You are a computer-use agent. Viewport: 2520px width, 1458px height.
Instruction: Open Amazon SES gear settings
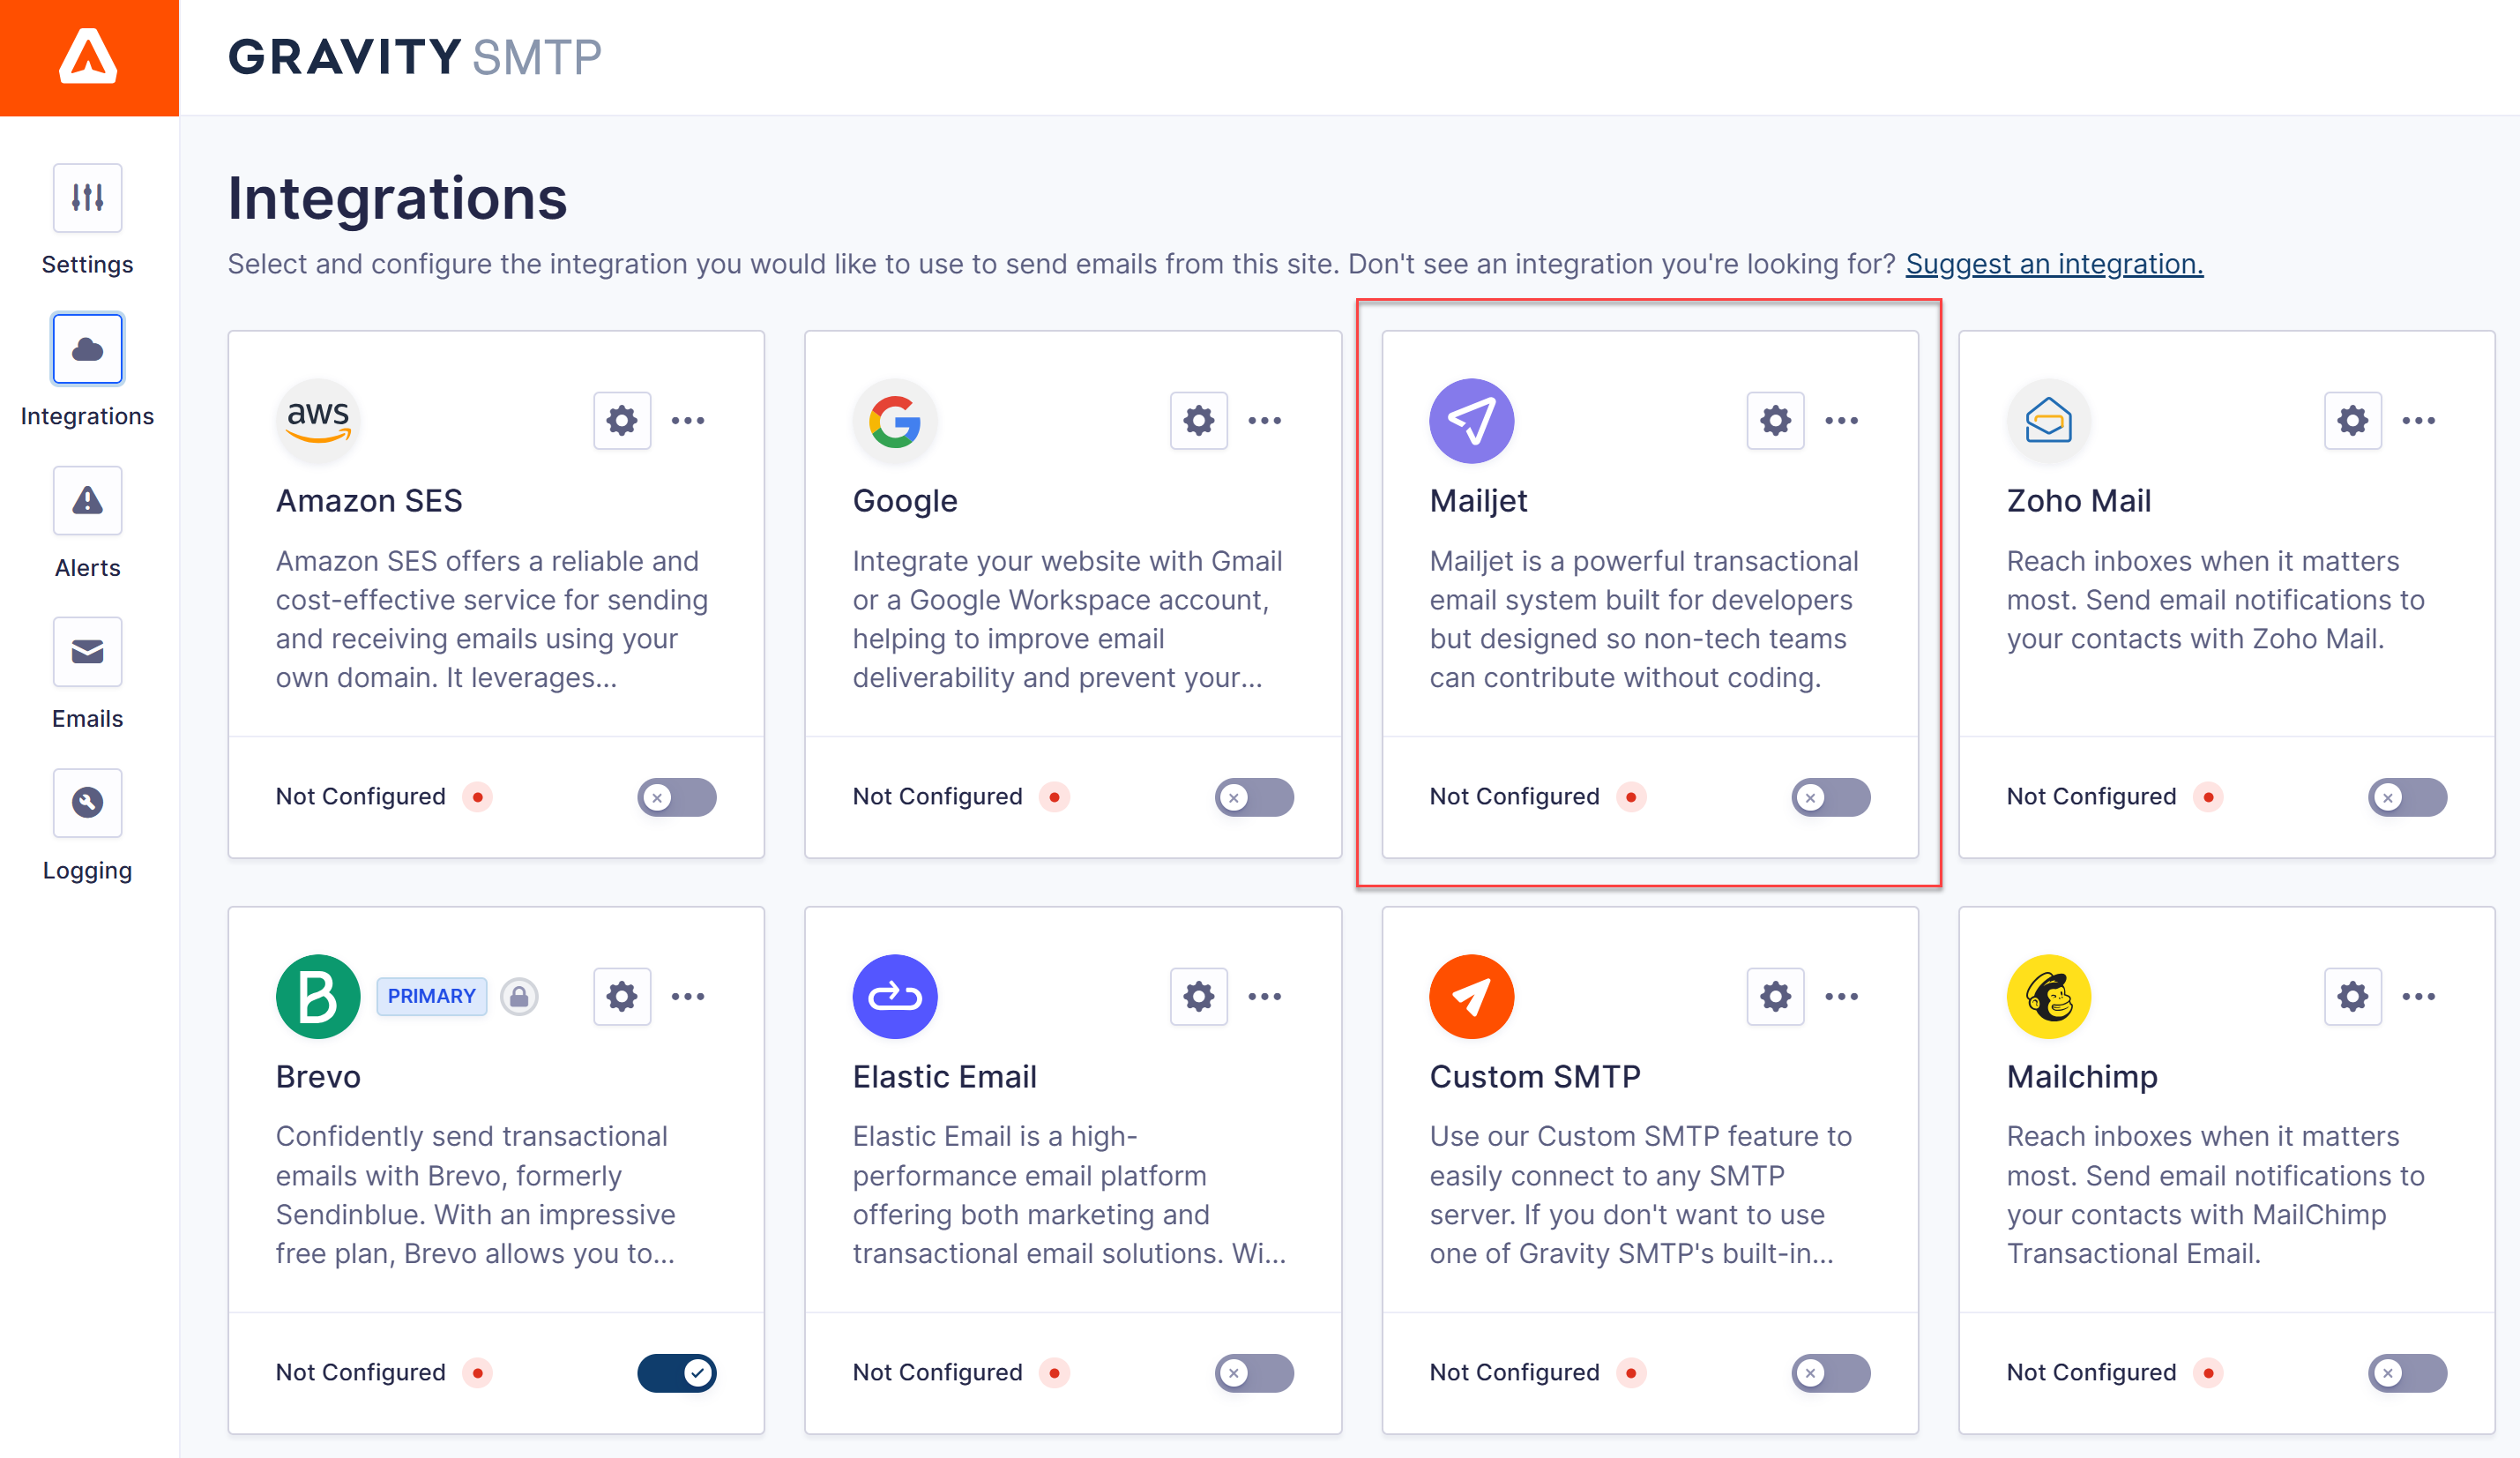coord(622,420)
